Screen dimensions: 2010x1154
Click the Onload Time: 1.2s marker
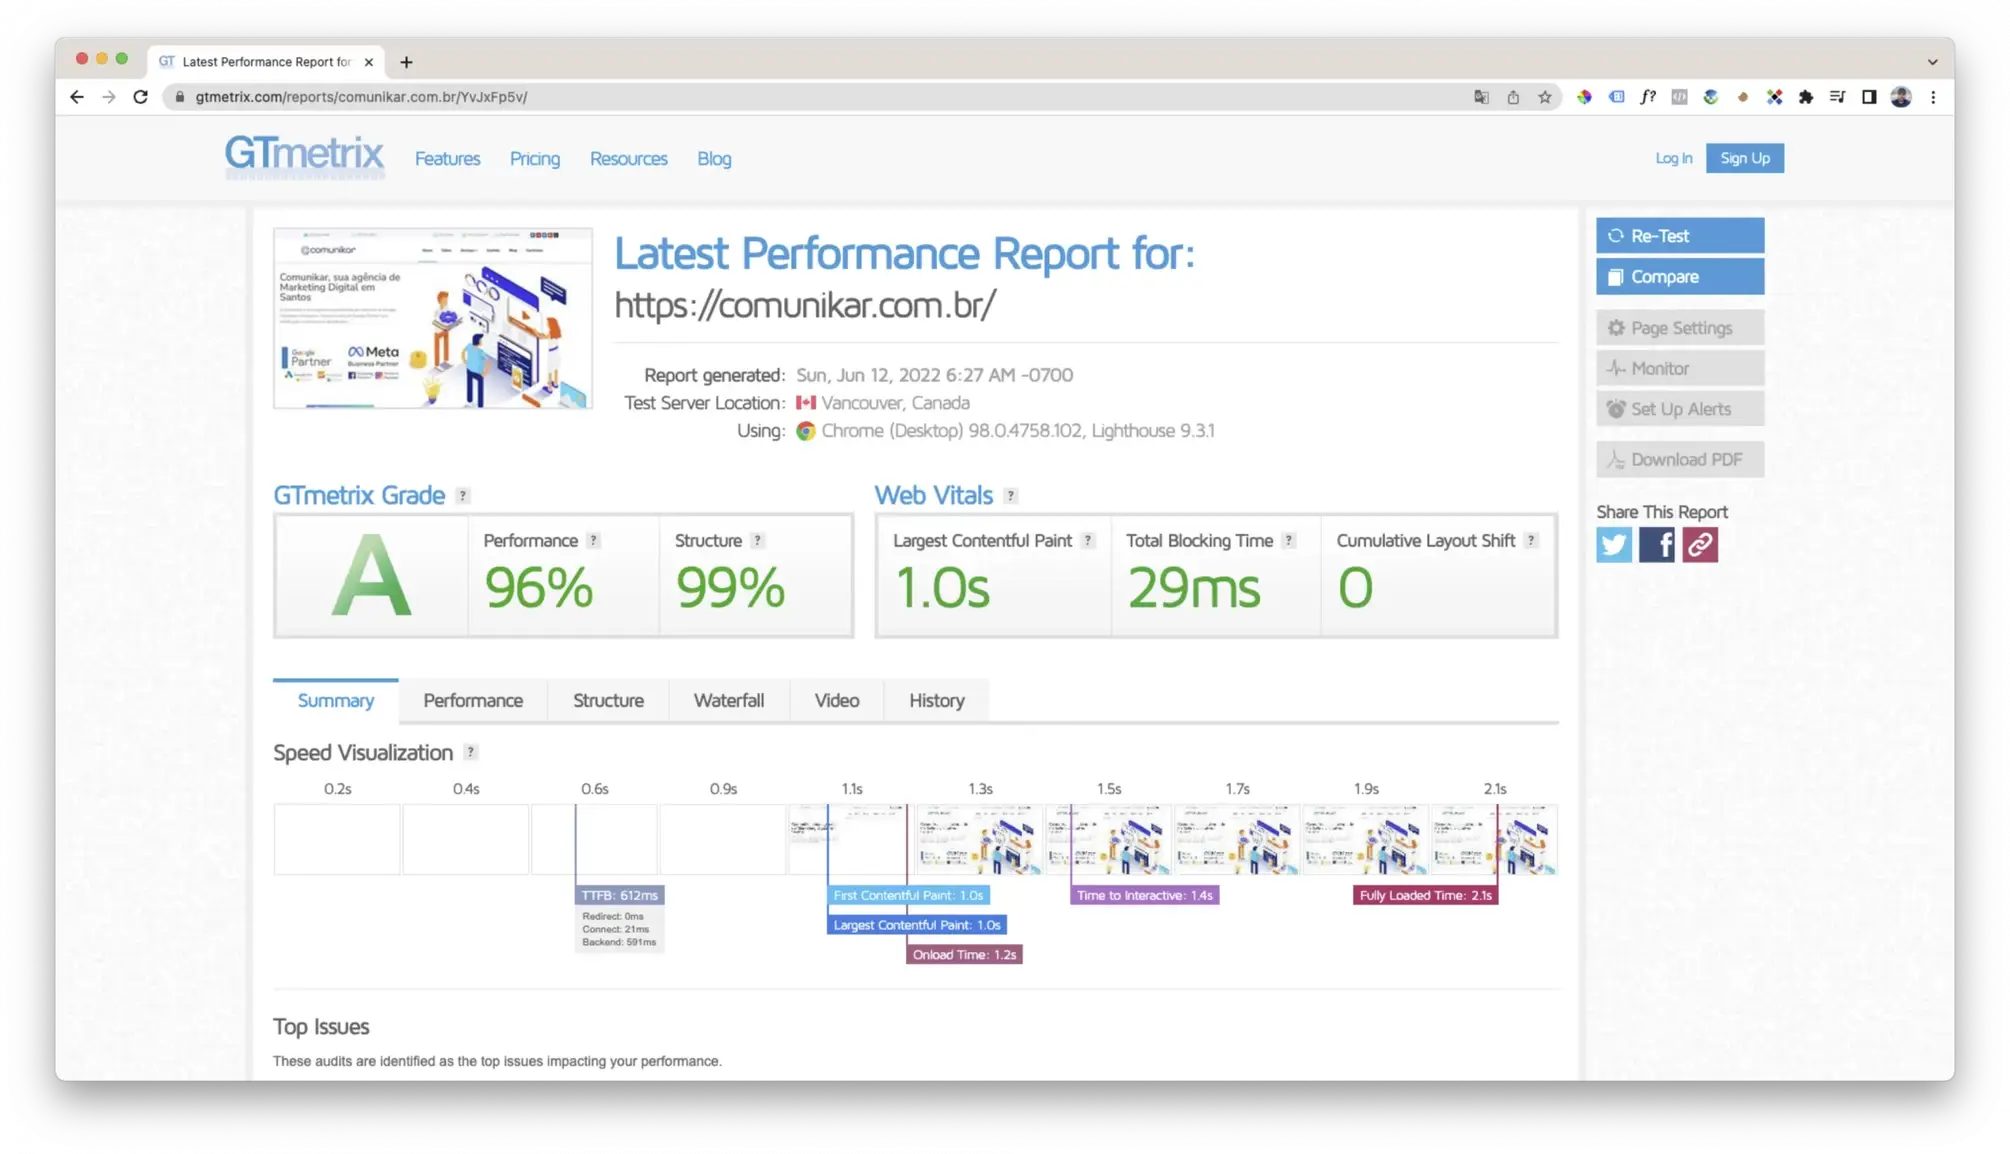point(964,956)
